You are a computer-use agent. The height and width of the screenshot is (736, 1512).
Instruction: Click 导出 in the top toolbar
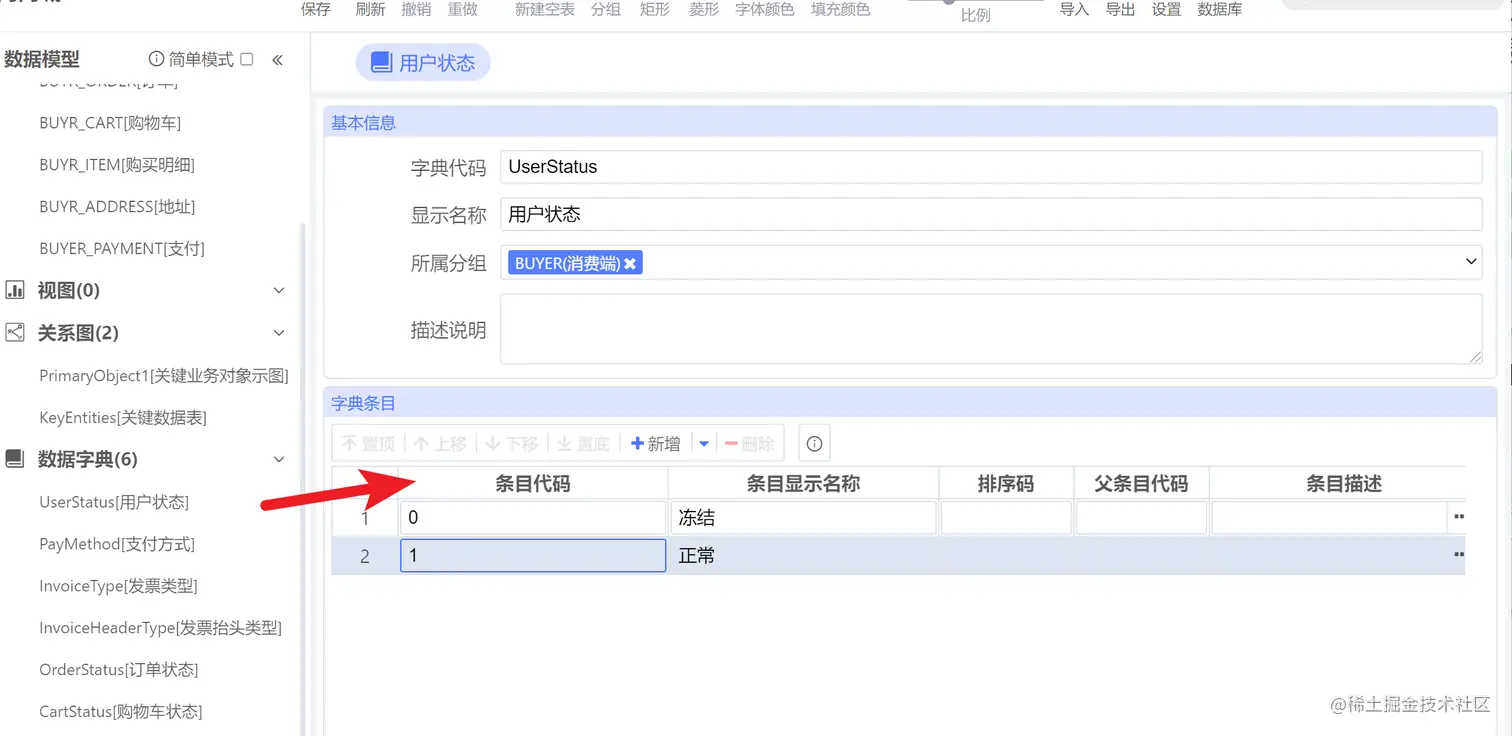point(1120,9)
